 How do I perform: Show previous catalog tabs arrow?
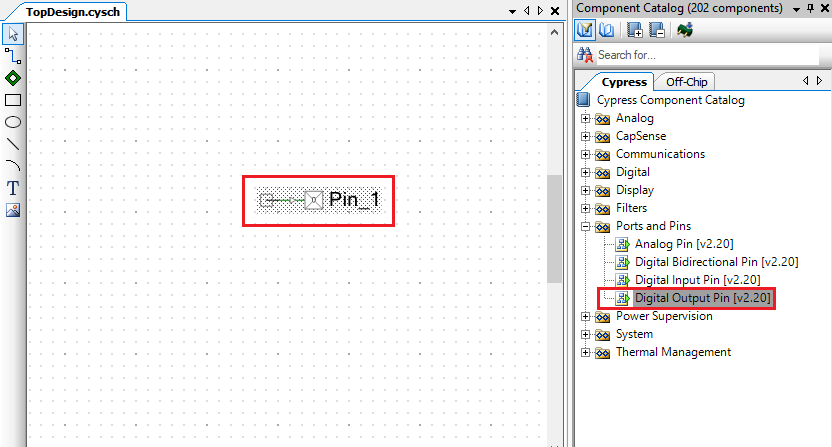pyautogui.click(x=805, y=81)
